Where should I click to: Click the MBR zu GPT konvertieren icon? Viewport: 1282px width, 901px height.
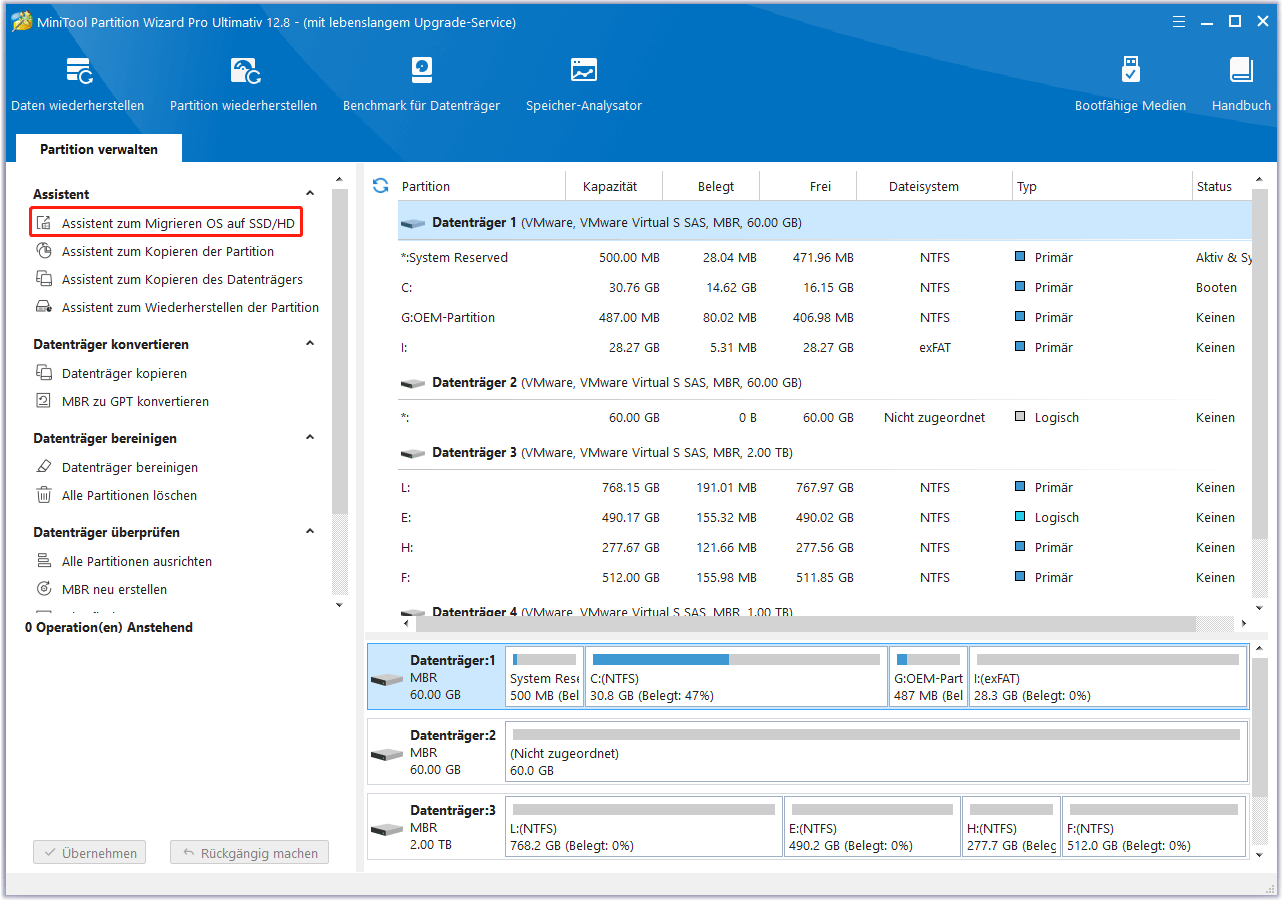(x=44, y=401)
